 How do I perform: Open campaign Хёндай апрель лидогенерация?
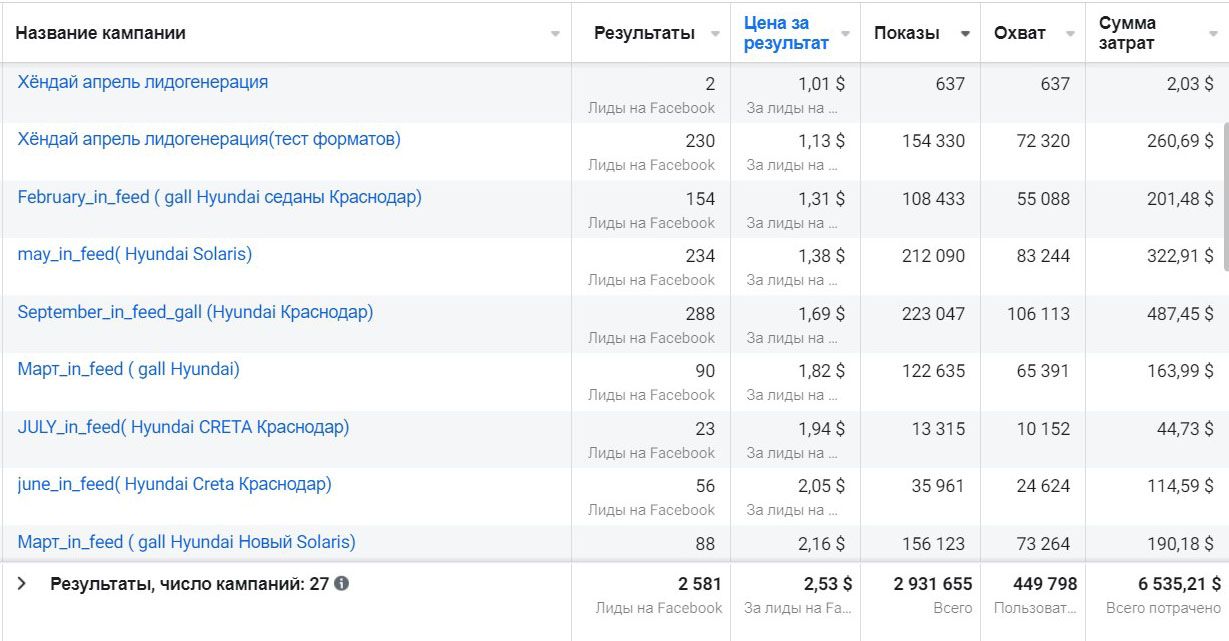[143, 82]
